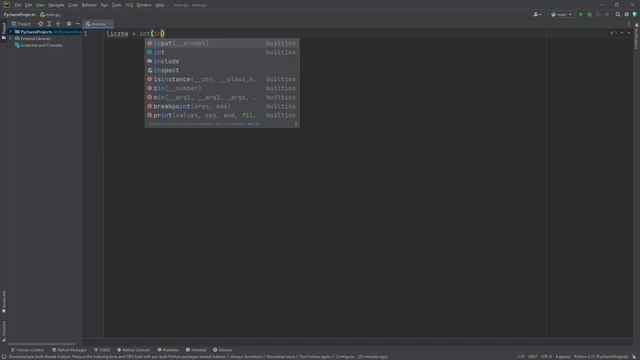Open the VCS menu

click(129, 5)
